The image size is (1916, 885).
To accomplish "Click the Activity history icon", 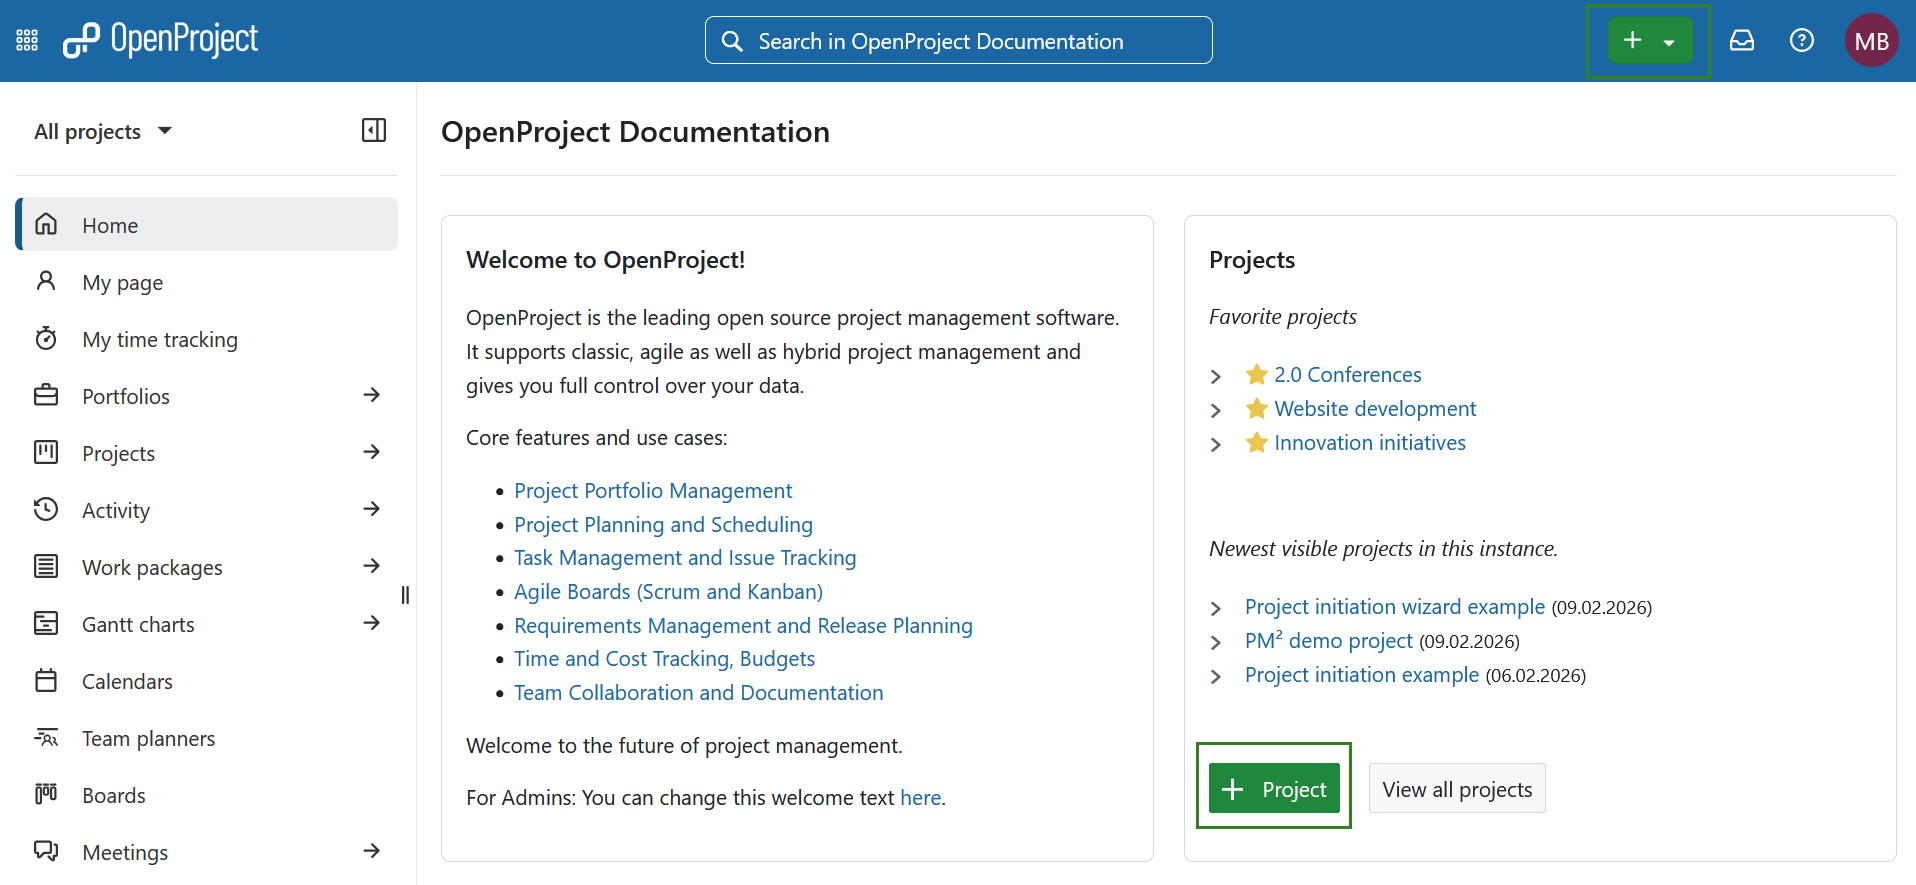I will pyautogui.click(x=46, y=509).
